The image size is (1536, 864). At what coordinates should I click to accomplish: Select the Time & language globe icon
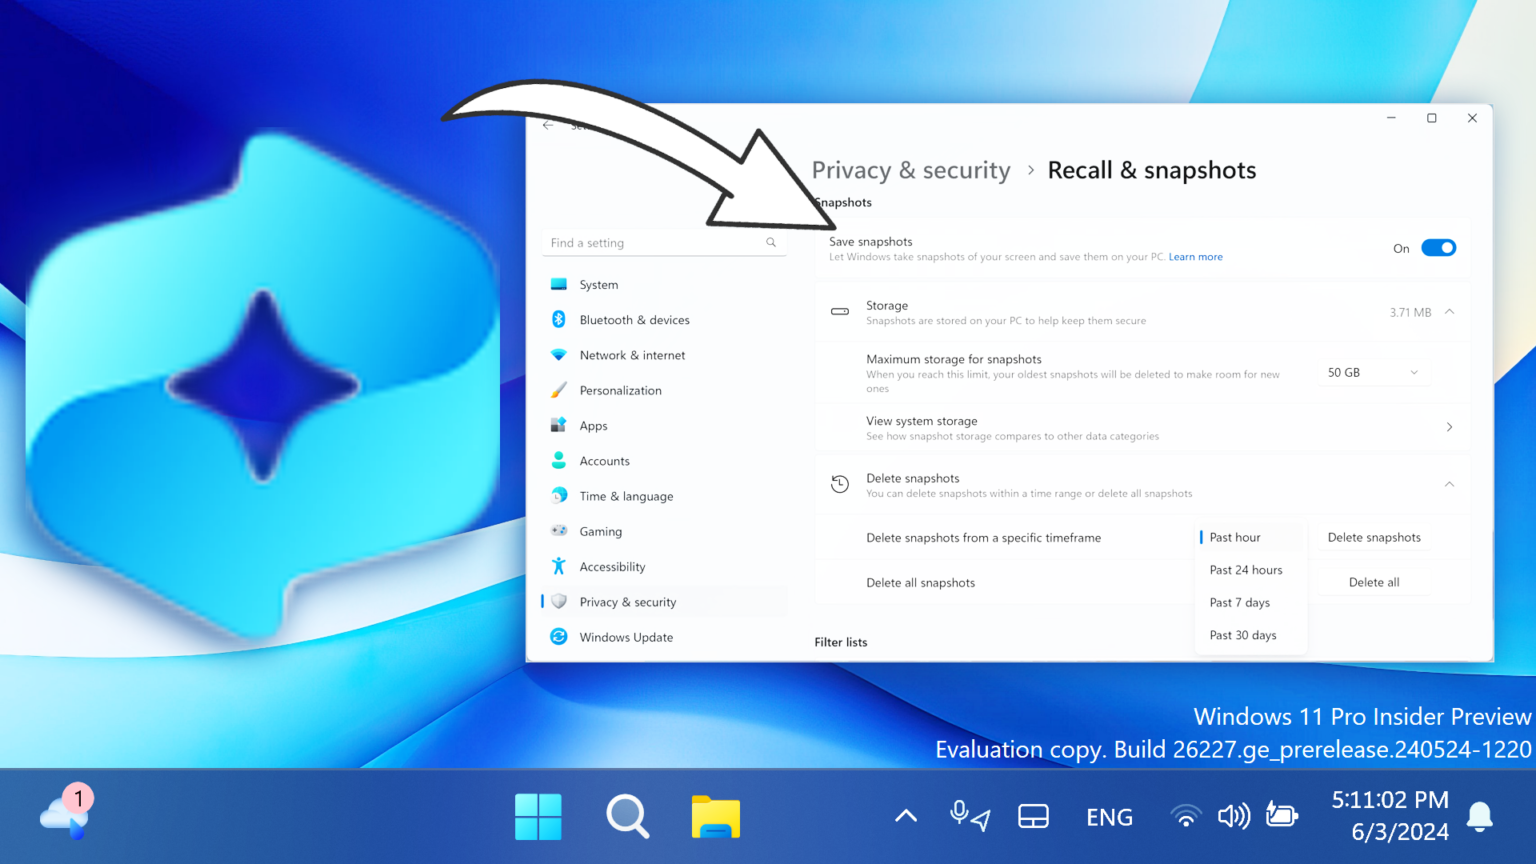[559, 495]
